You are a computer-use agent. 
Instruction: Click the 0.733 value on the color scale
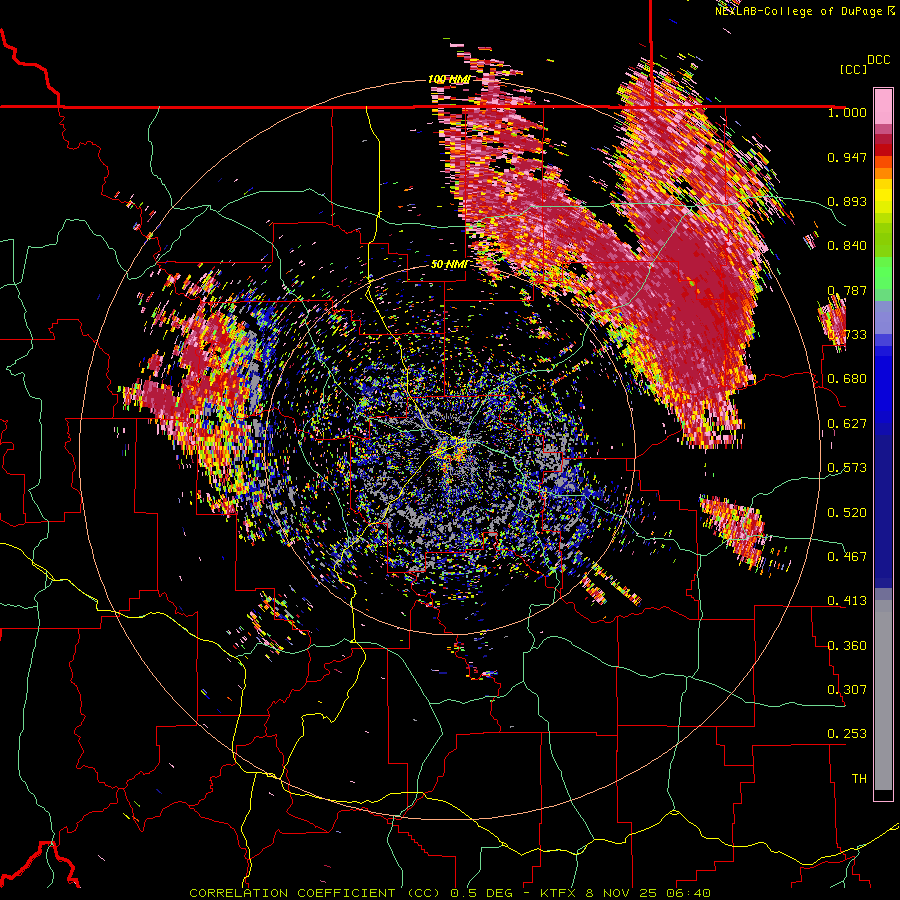click(x=847, y=335)
